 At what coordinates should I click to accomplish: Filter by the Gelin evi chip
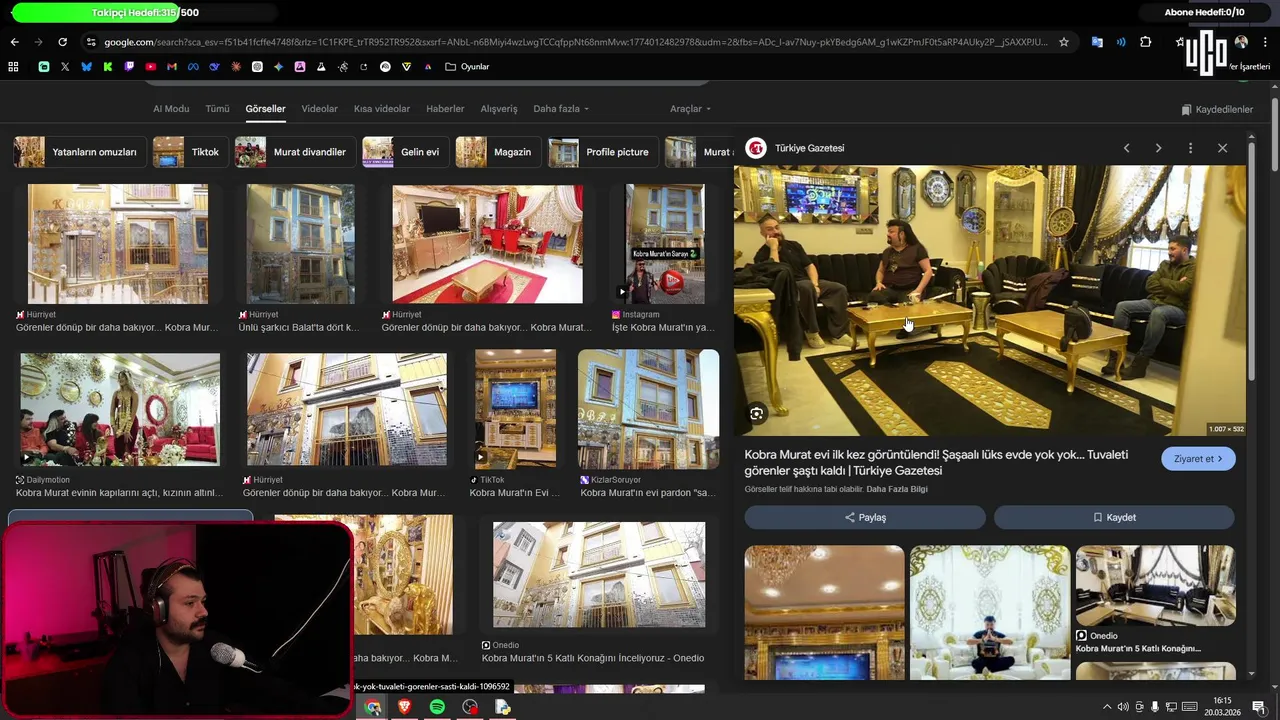pos(405,152)
